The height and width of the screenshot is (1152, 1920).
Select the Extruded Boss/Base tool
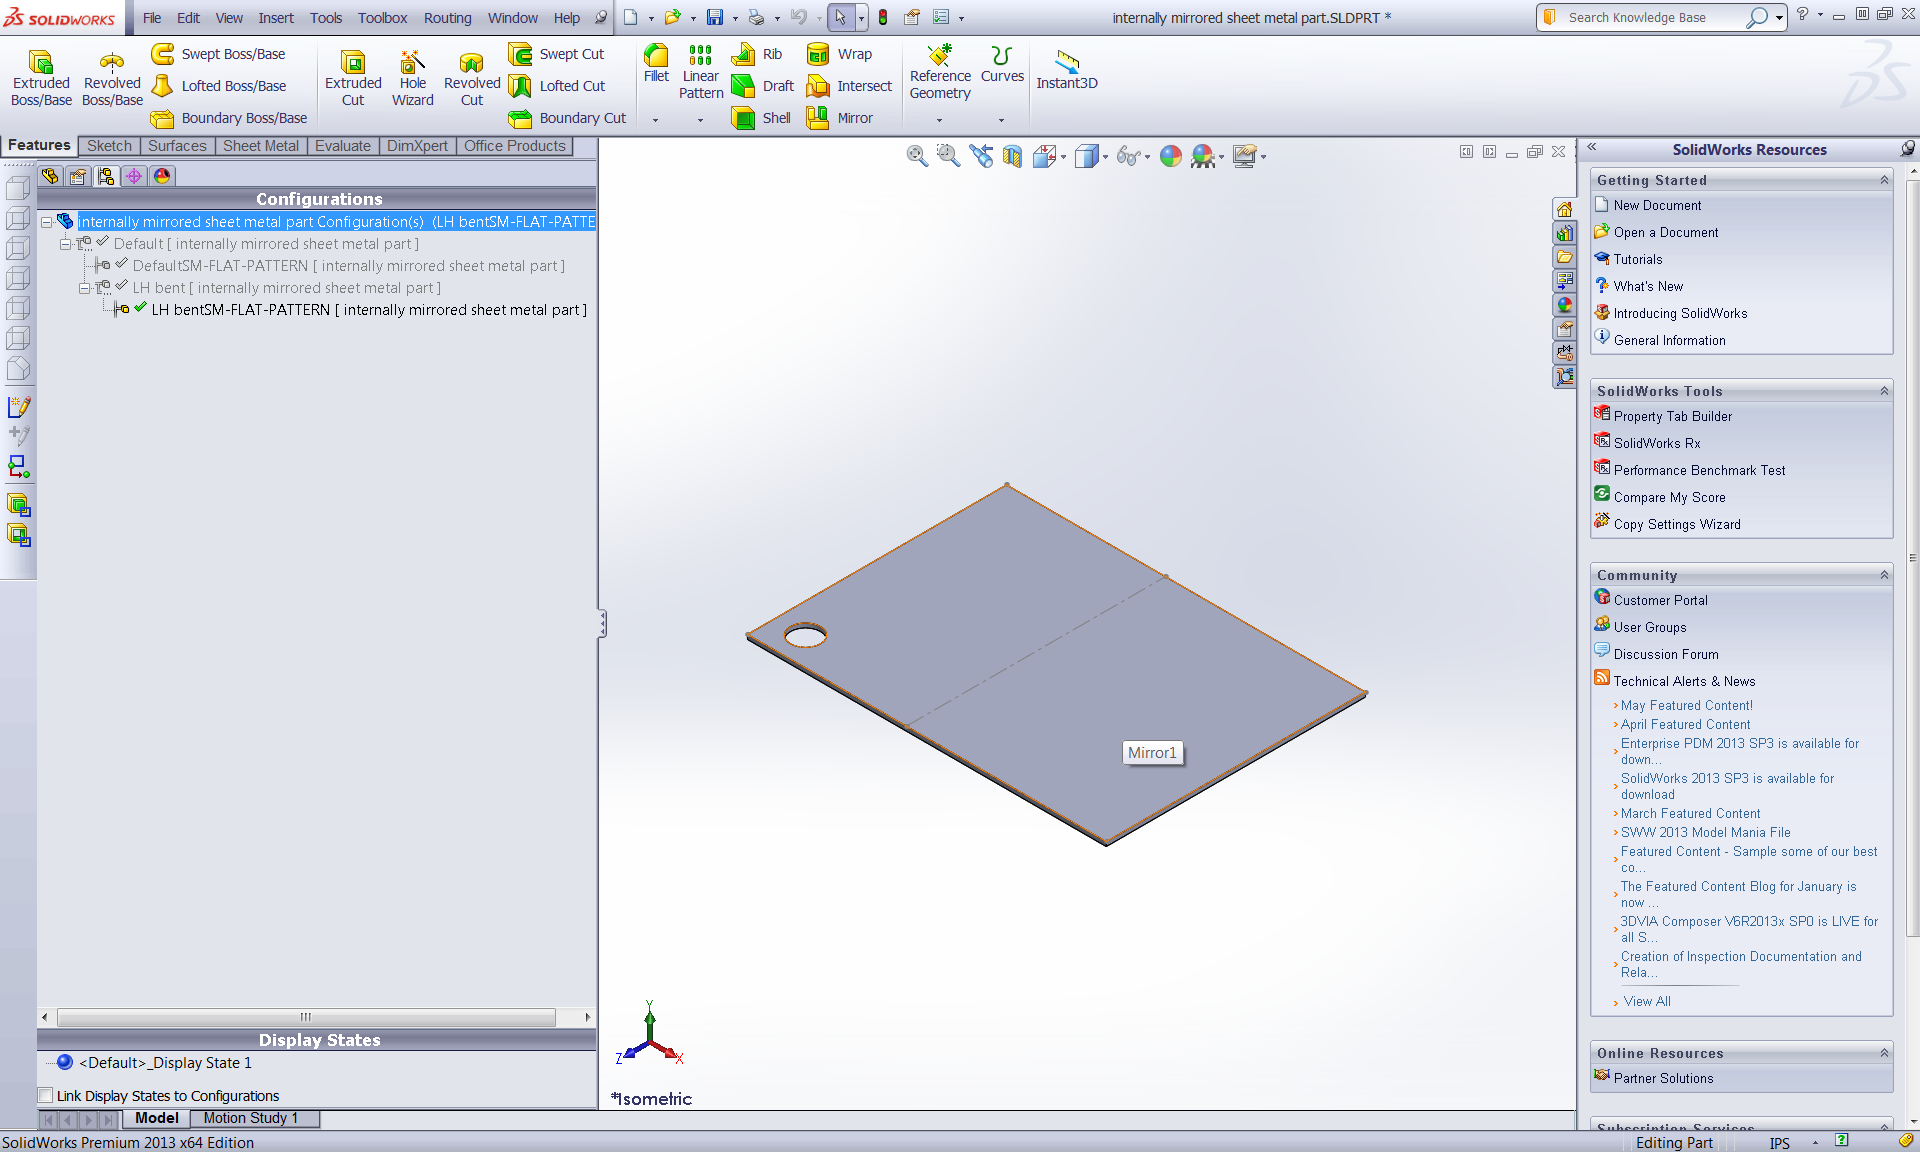click(41, 77)
